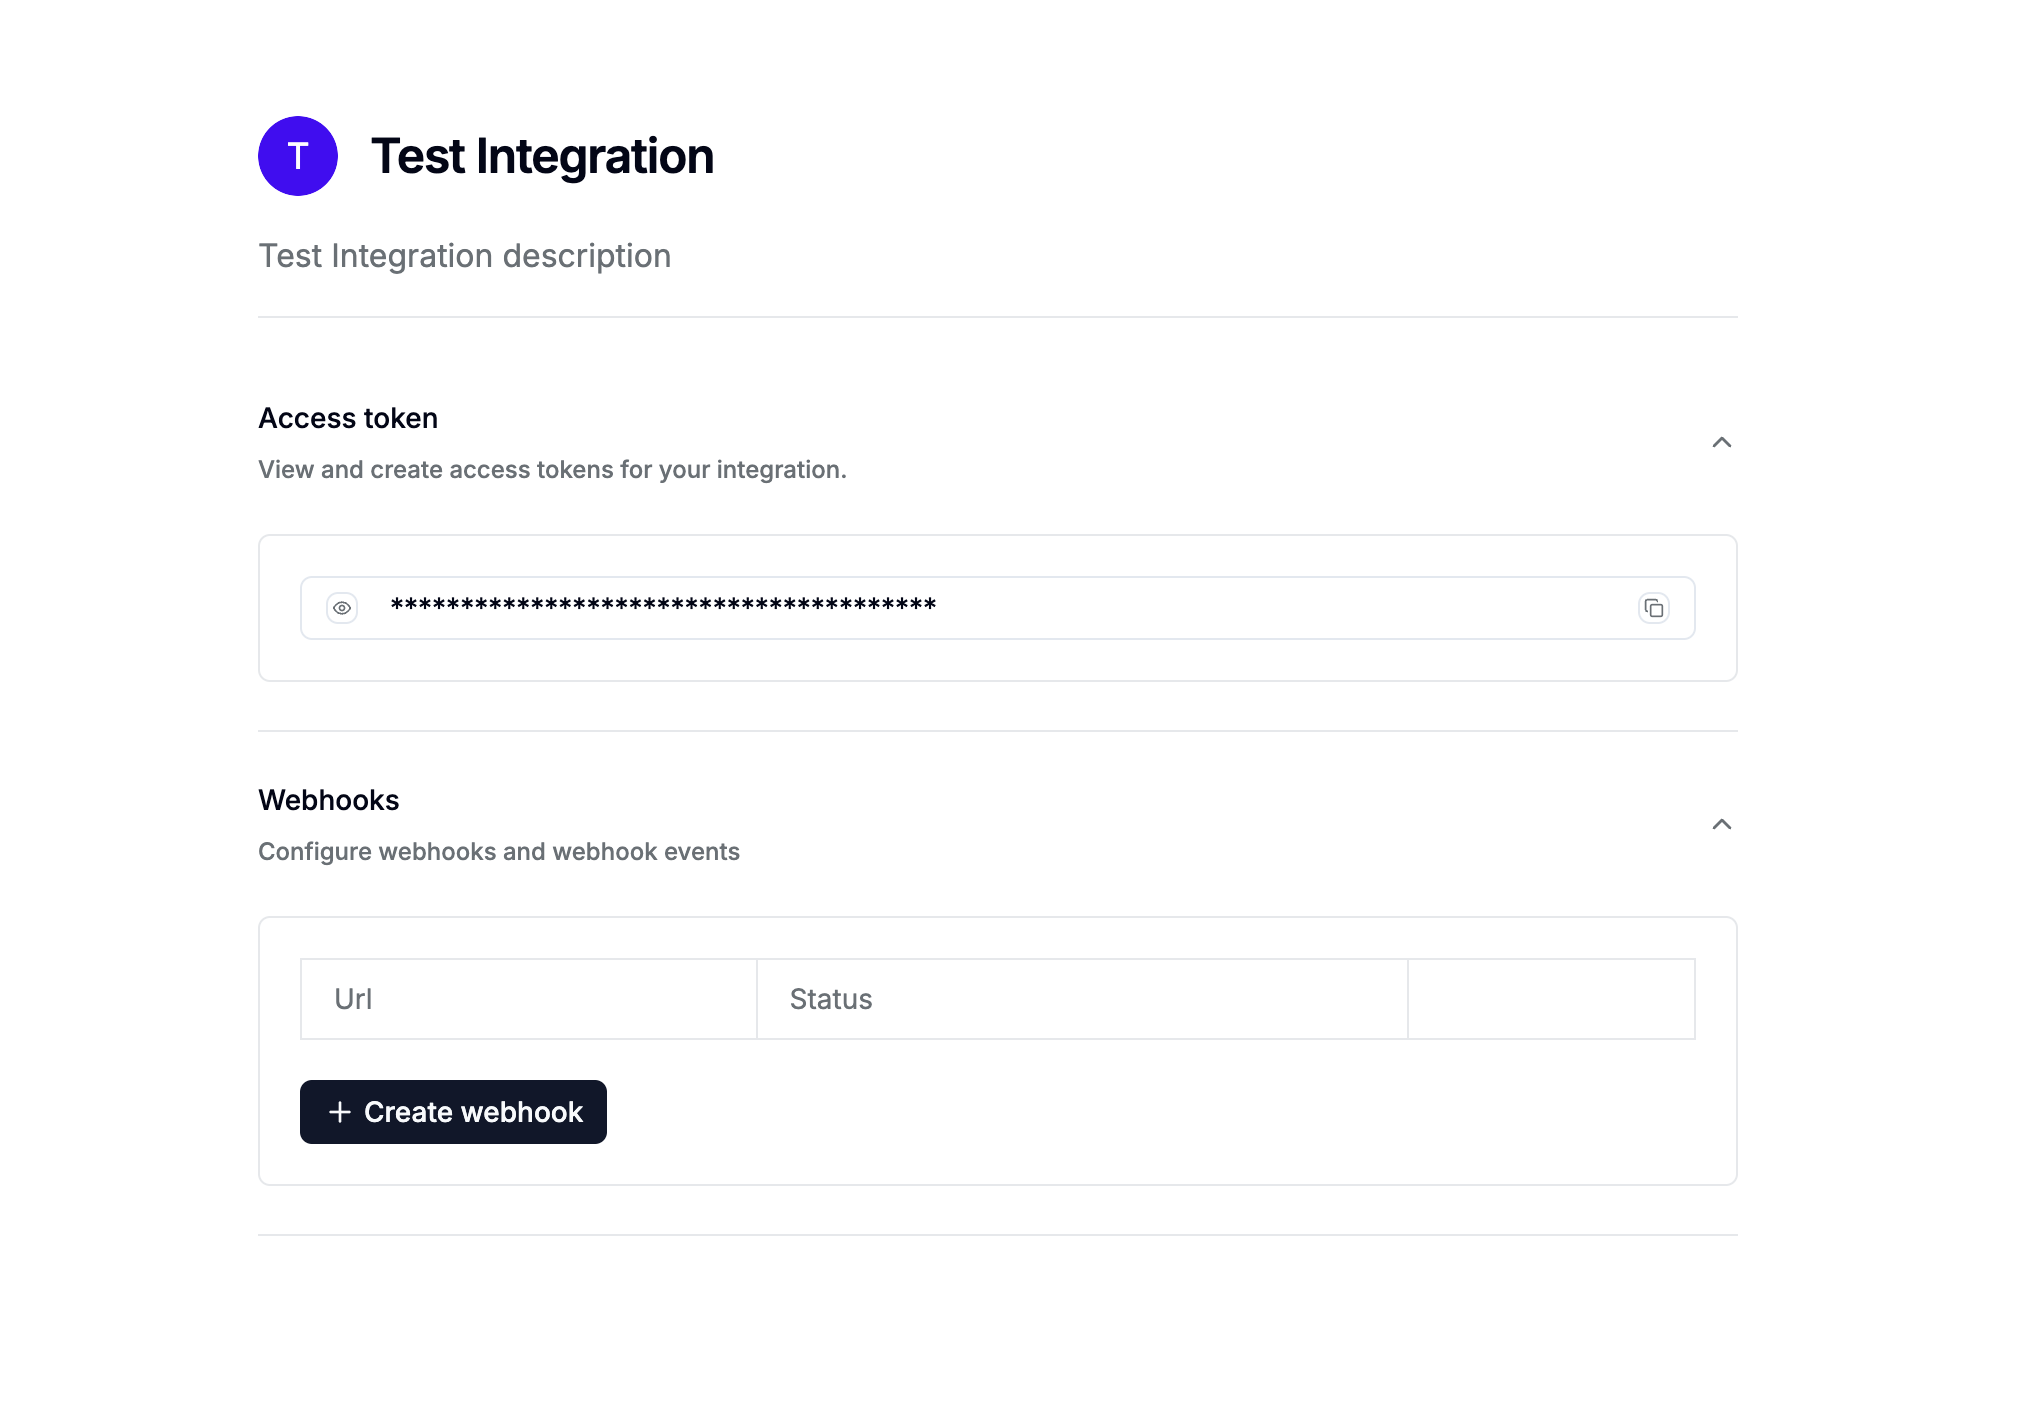Open the Test Integration heading
Image resolution: width=2024 pixels, height=1424 pixels.
542,155
